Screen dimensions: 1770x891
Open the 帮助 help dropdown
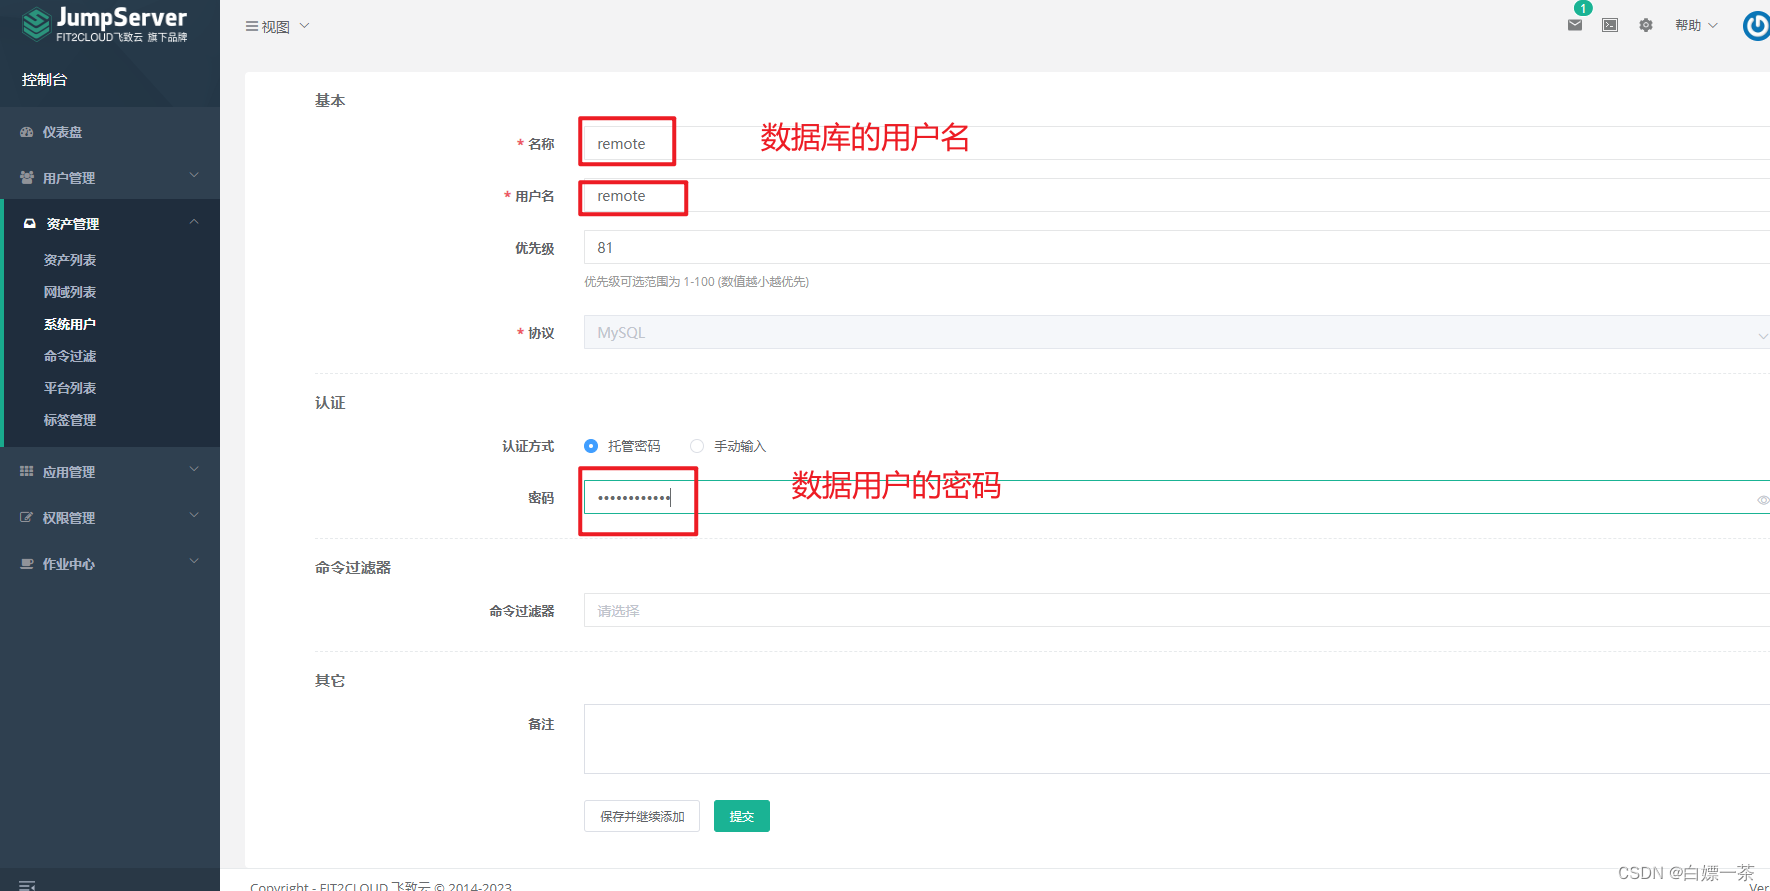pos(1696,25)
